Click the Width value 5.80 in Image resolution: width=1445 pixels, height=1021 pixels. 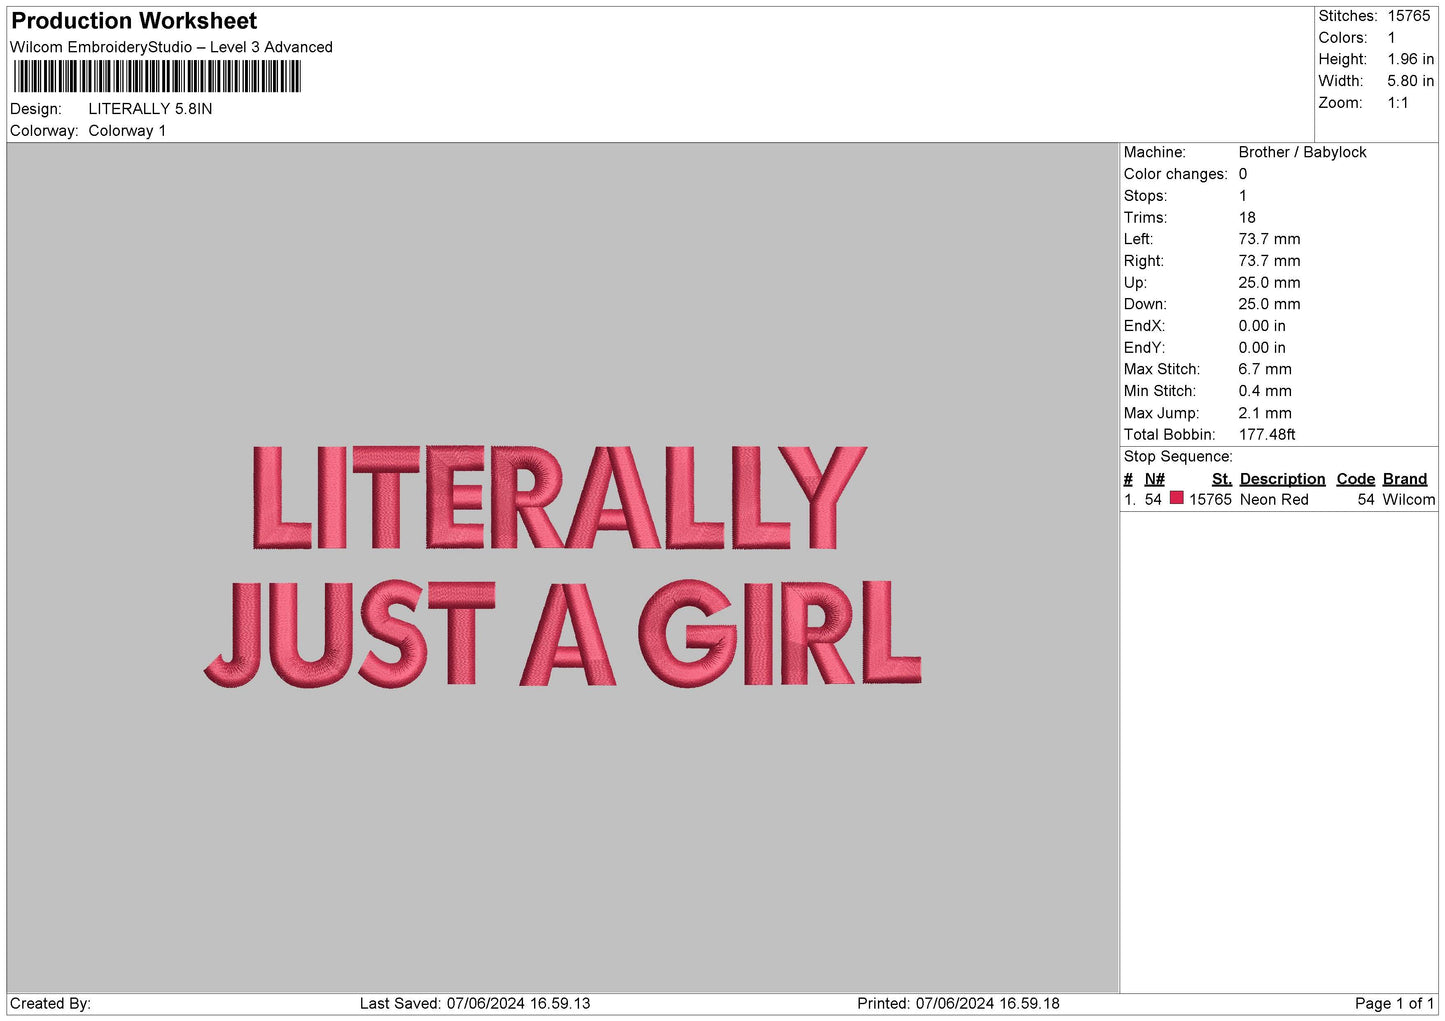[1410, 81]
